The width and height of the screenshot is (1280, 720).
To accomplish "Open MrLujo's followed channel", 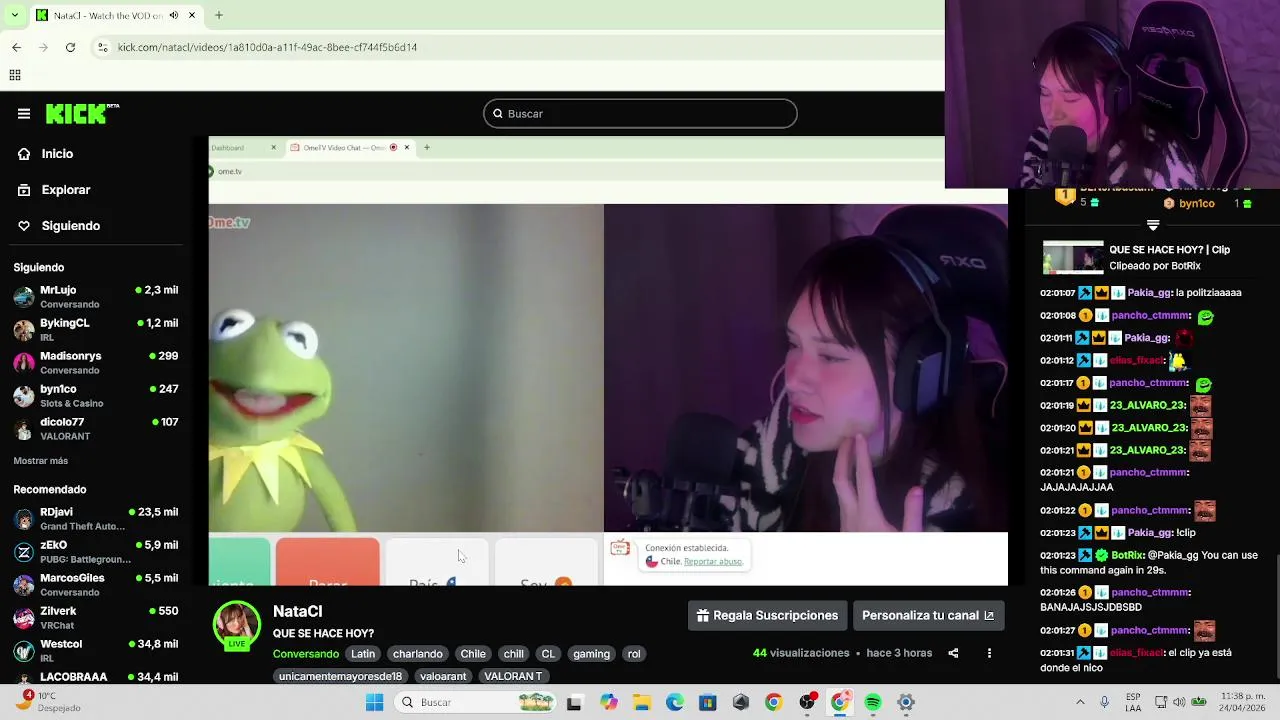I will (96, 297).
